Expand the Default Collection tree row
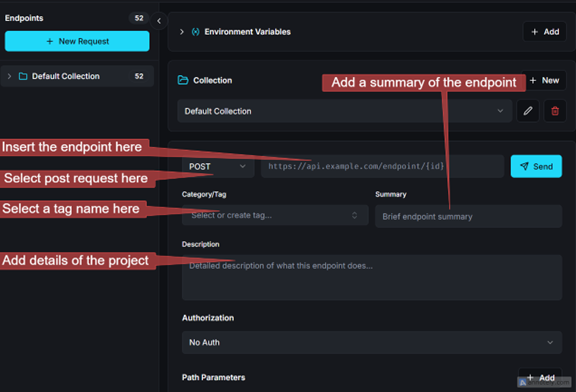Screen dimensions: 576x392 (x=10, y=76)
